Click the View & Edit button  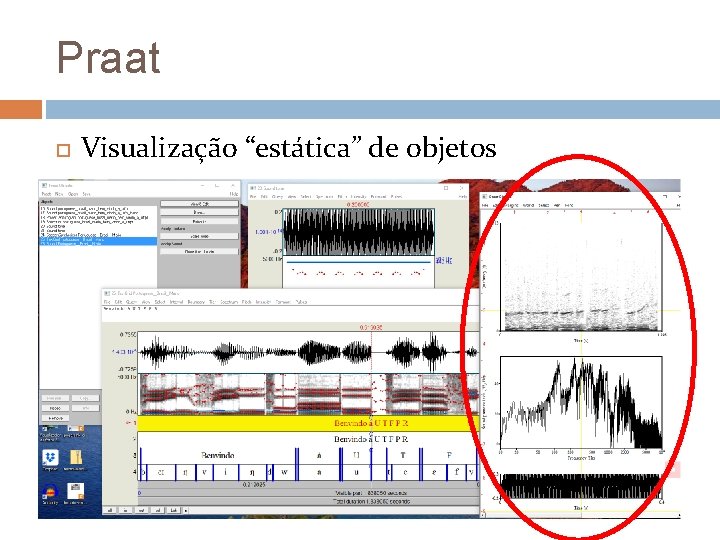click(199, 204)
